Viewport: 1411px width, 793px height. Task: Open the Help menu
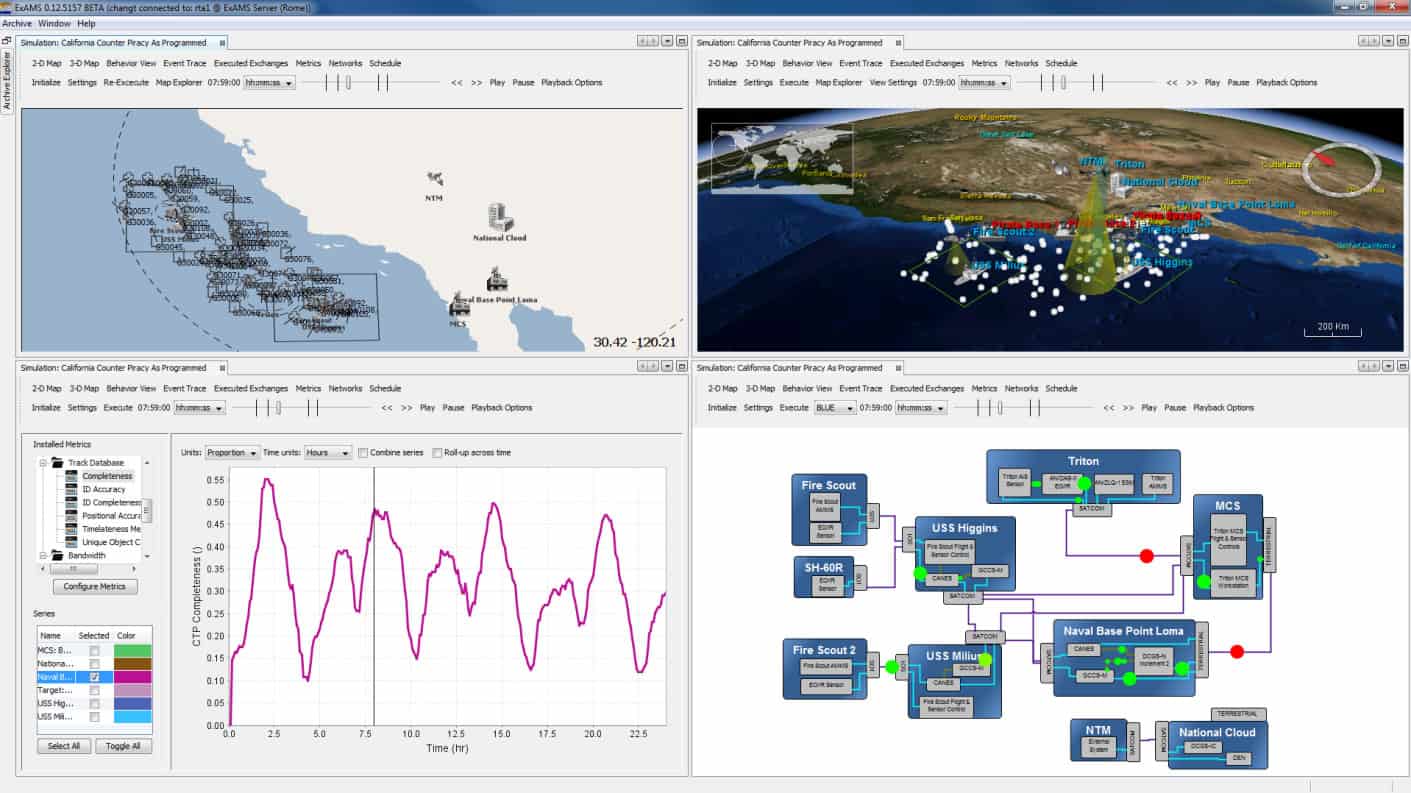(x=86, y=23)
